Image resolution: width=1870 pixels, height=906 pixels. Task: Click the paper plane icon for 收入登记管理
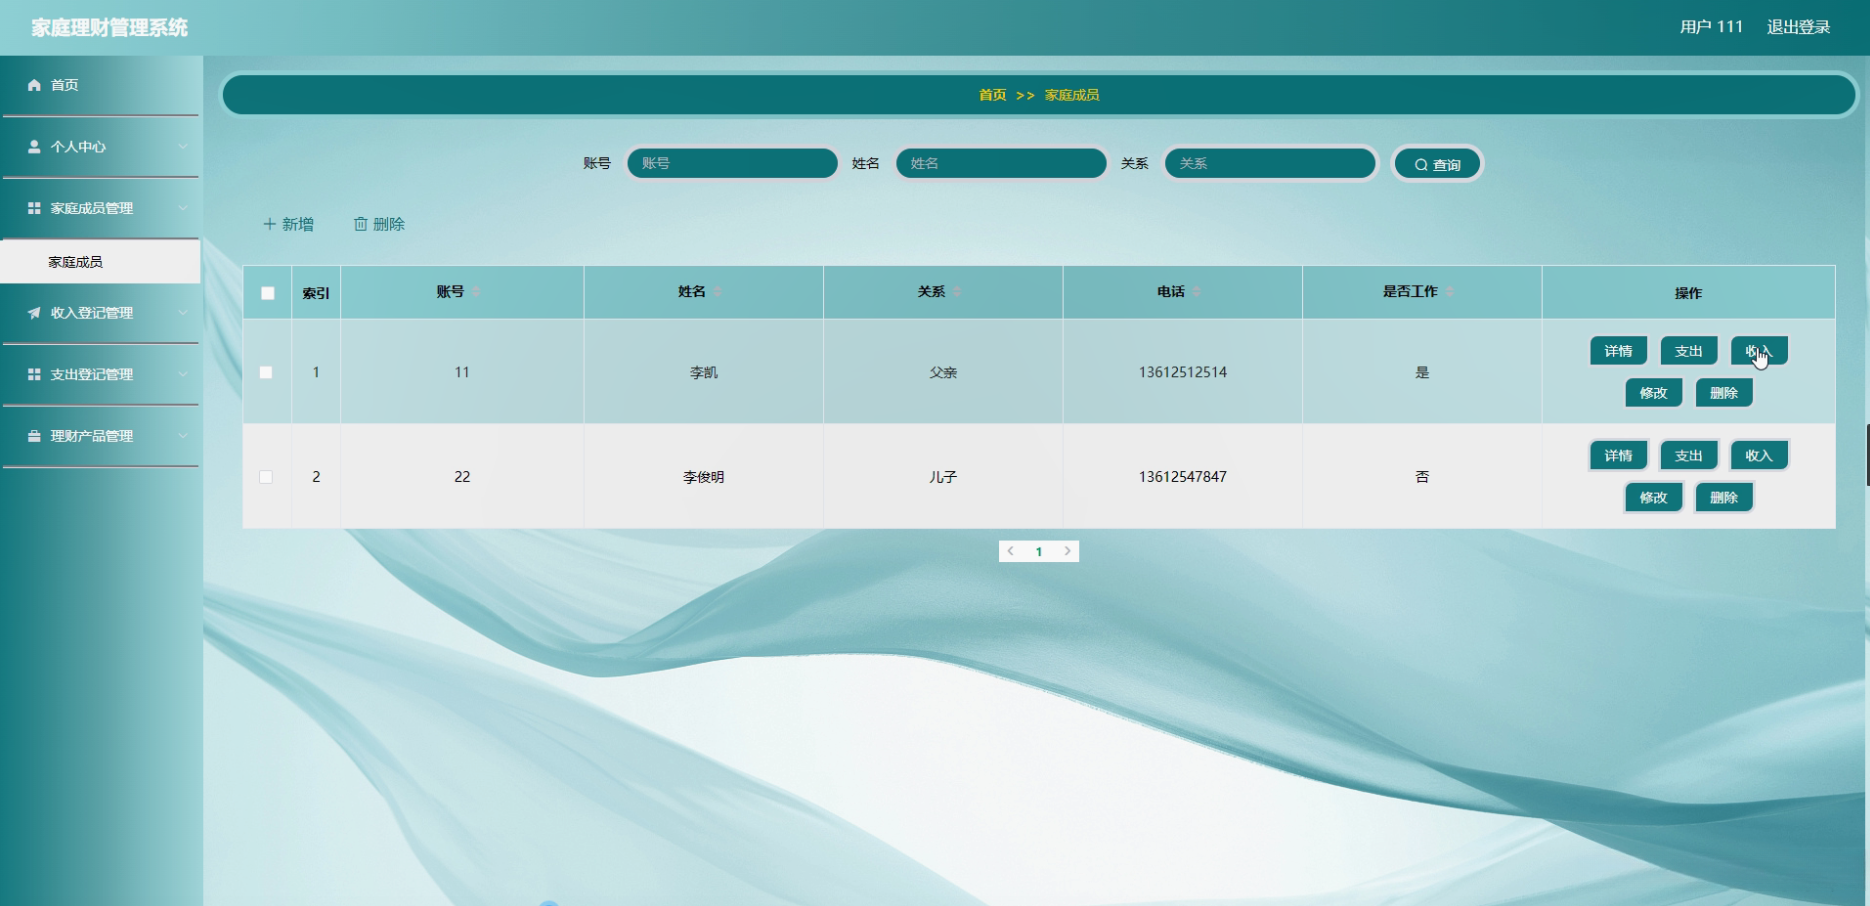click(34, 313)
